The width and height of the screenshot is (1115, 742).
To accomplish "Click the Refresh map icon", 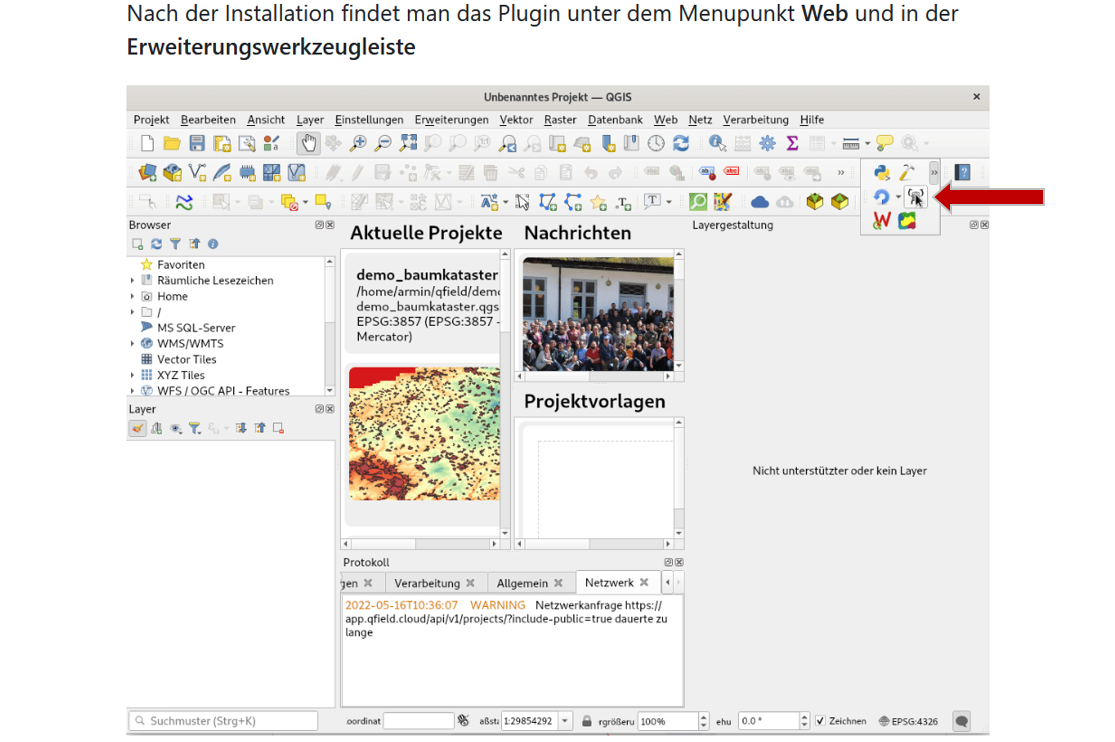I will (x=681, y=144).
